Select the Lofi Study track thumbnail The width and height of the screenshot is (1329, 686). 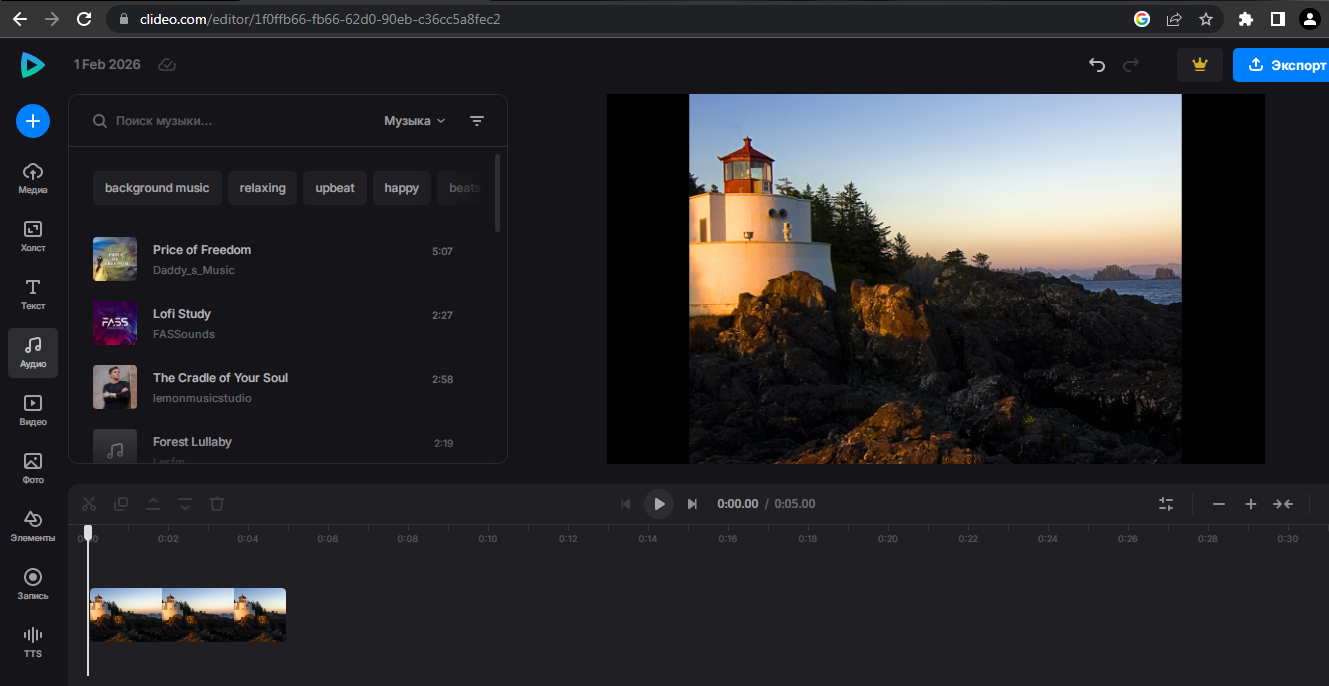[115, 323]
